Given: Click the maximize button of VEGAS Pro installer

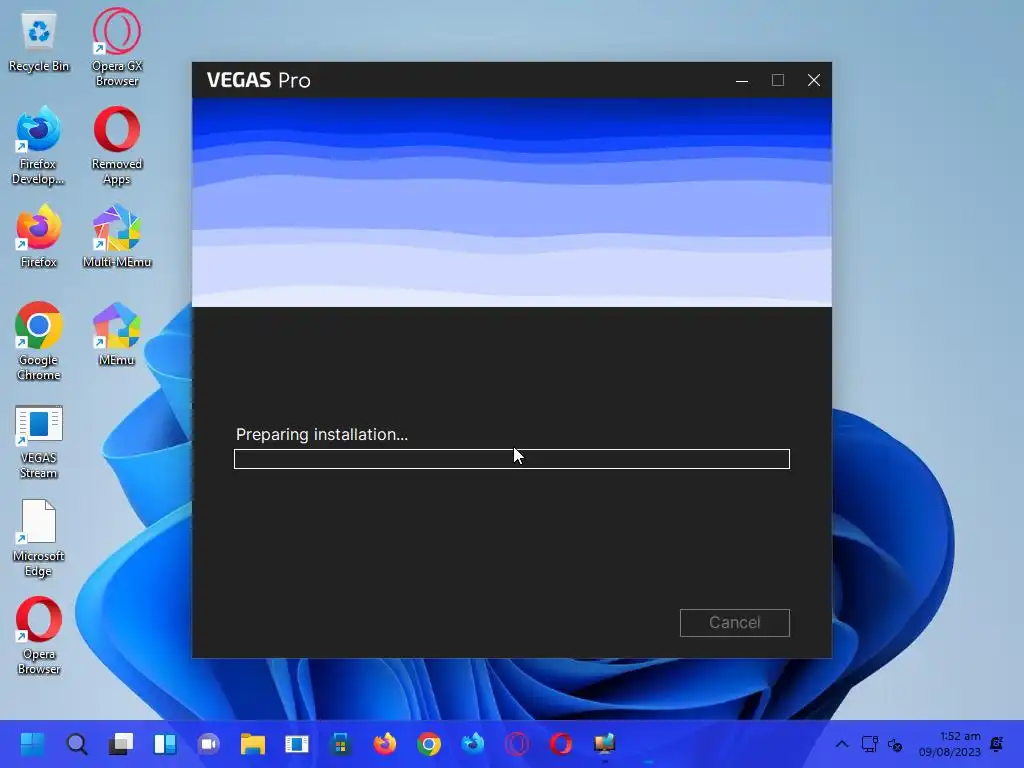Looking at the screenshot, I should [778, 80].
